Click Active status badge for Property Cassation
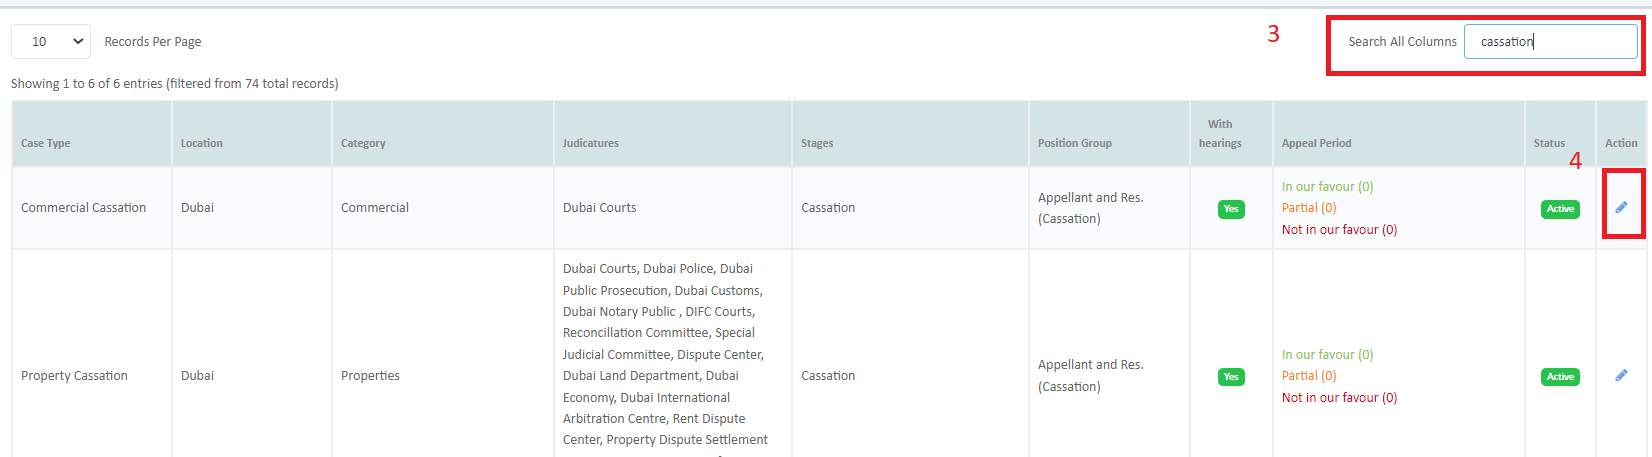Screen dimensions: 1652x457 1560,377
